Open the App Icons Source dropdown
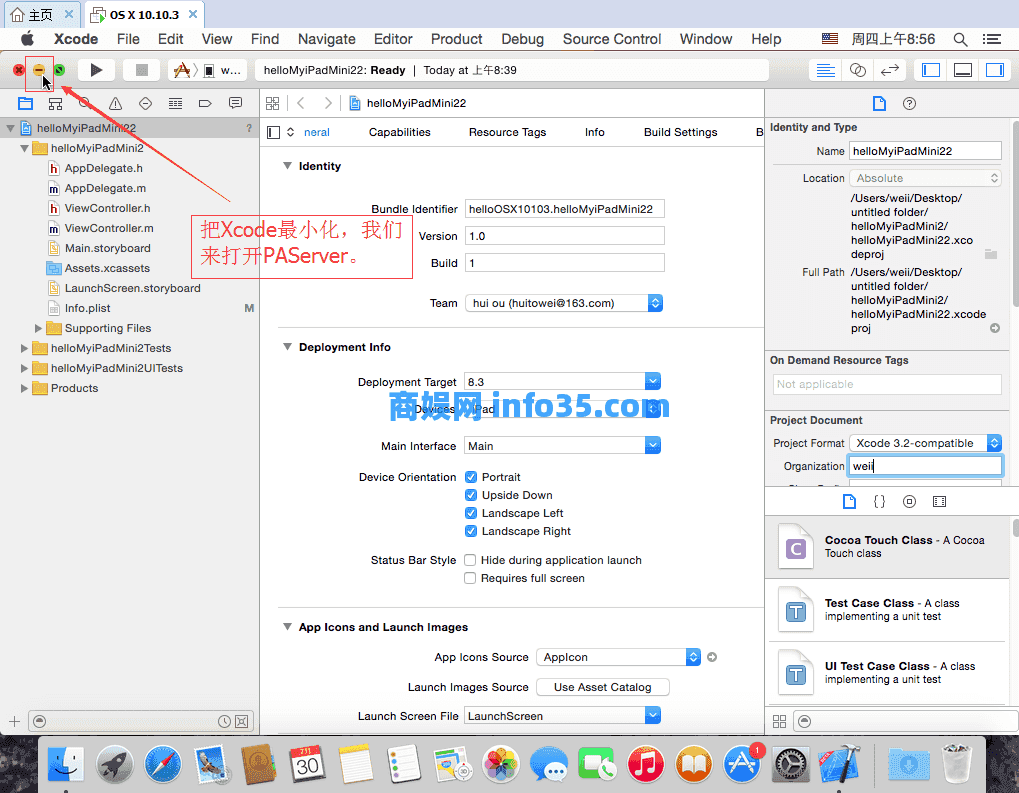The image size is (1019, 793). pyautogui.click(x=618, y=657)
